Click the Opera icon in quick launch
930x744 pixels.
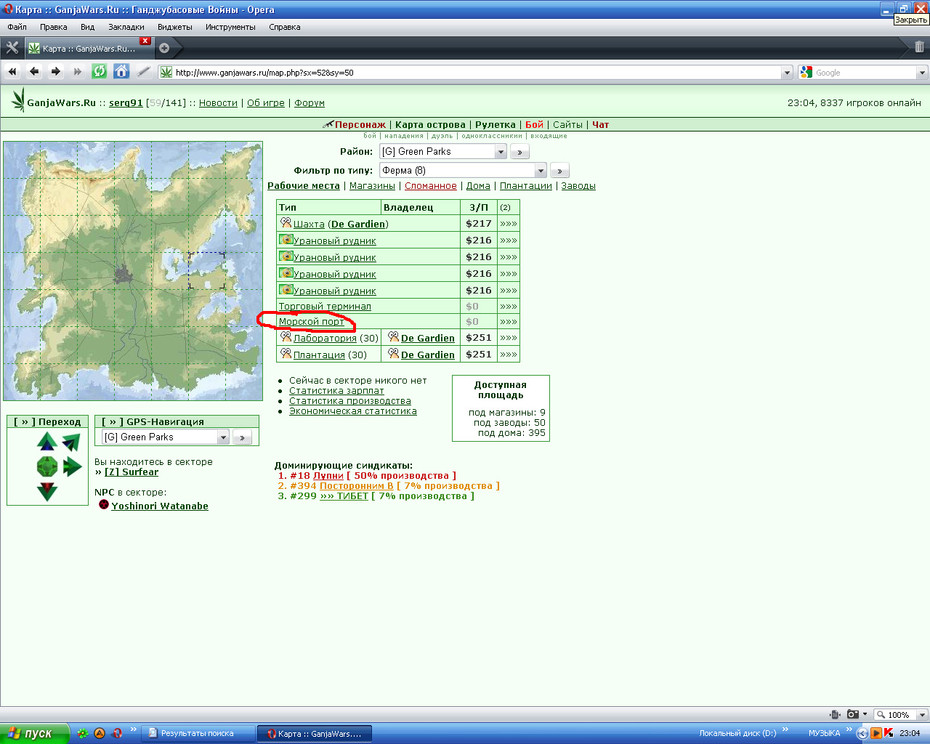click(117, 733)
